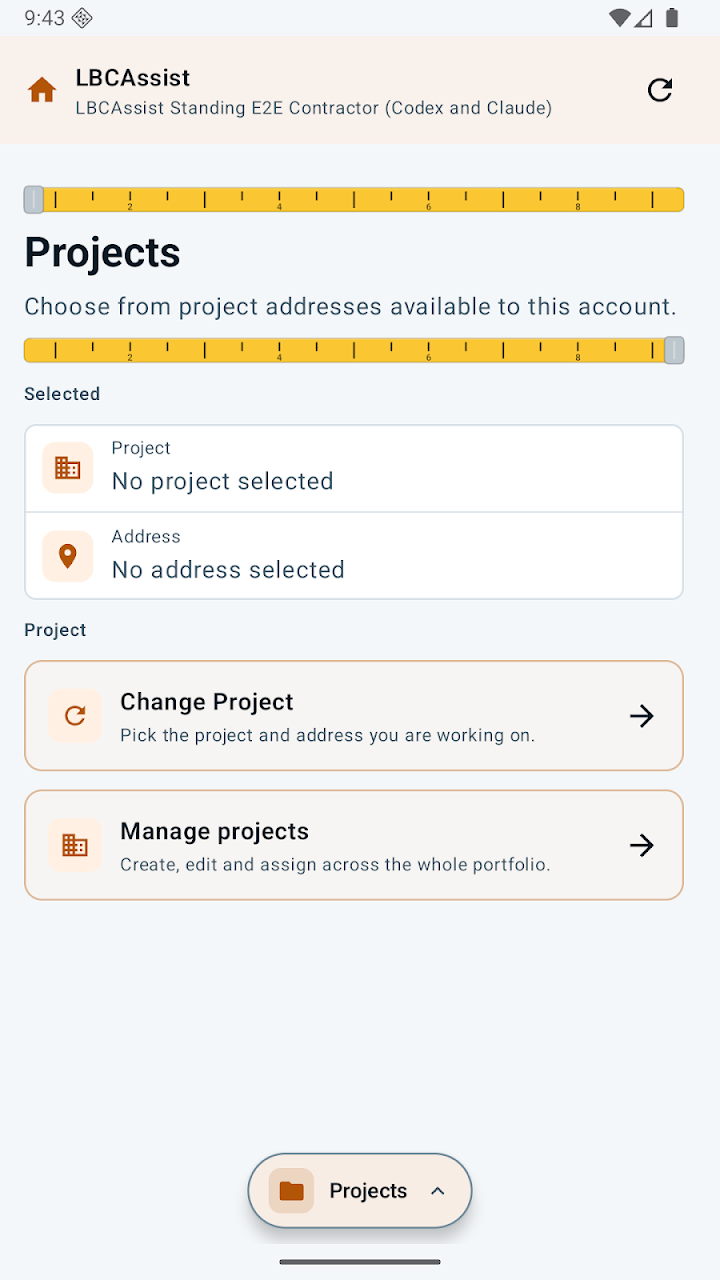
Task: Tap the refresh icon on Change Project card
Action: point(75,716)
